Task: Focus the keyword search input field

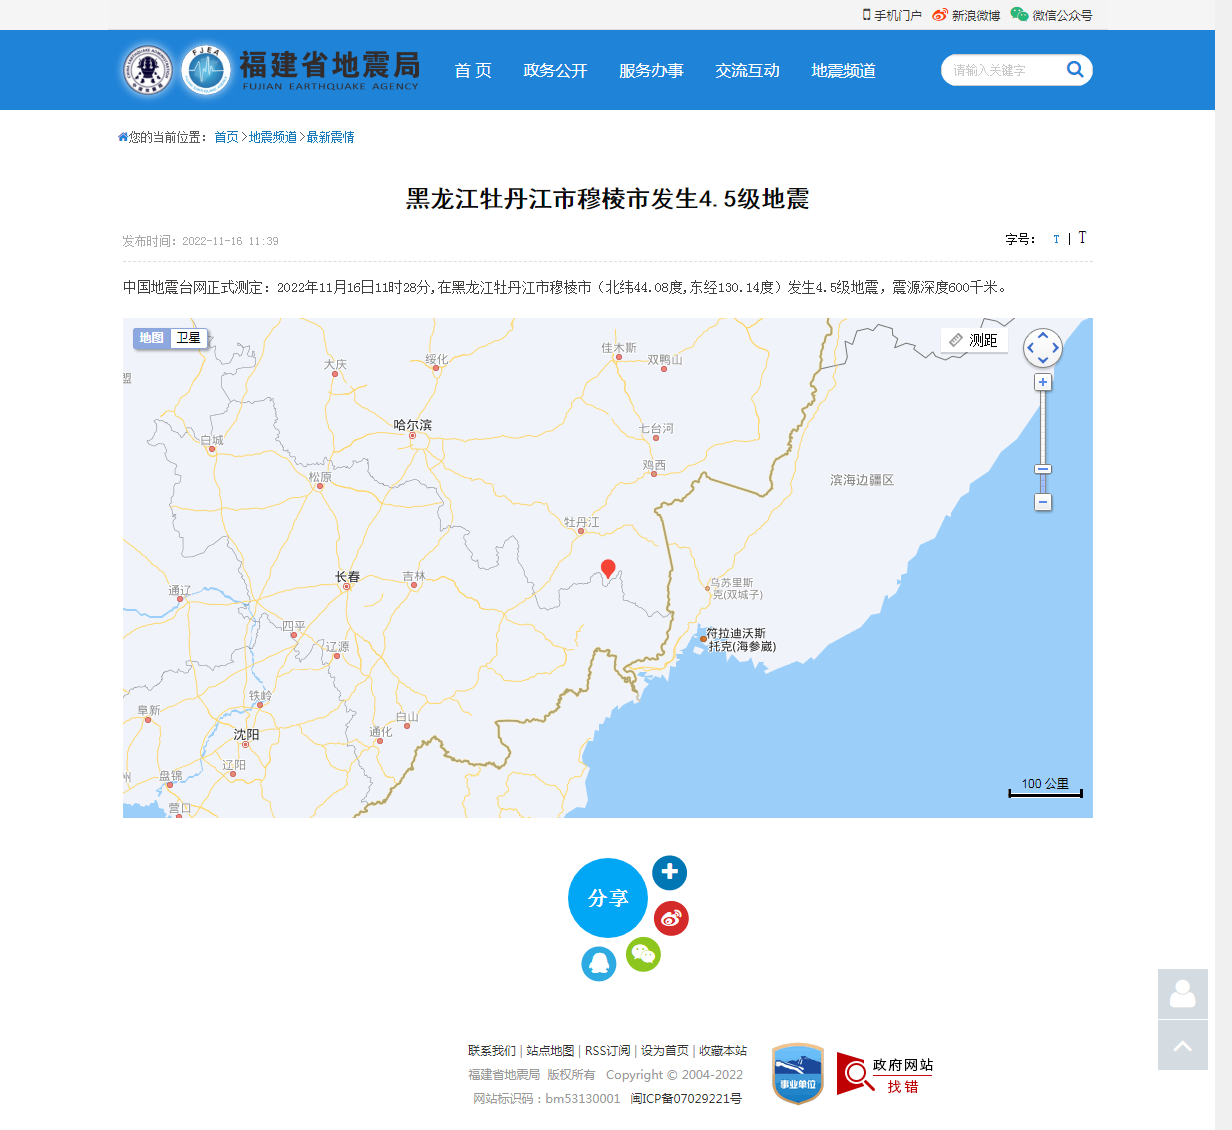Action: [1000, 70]
